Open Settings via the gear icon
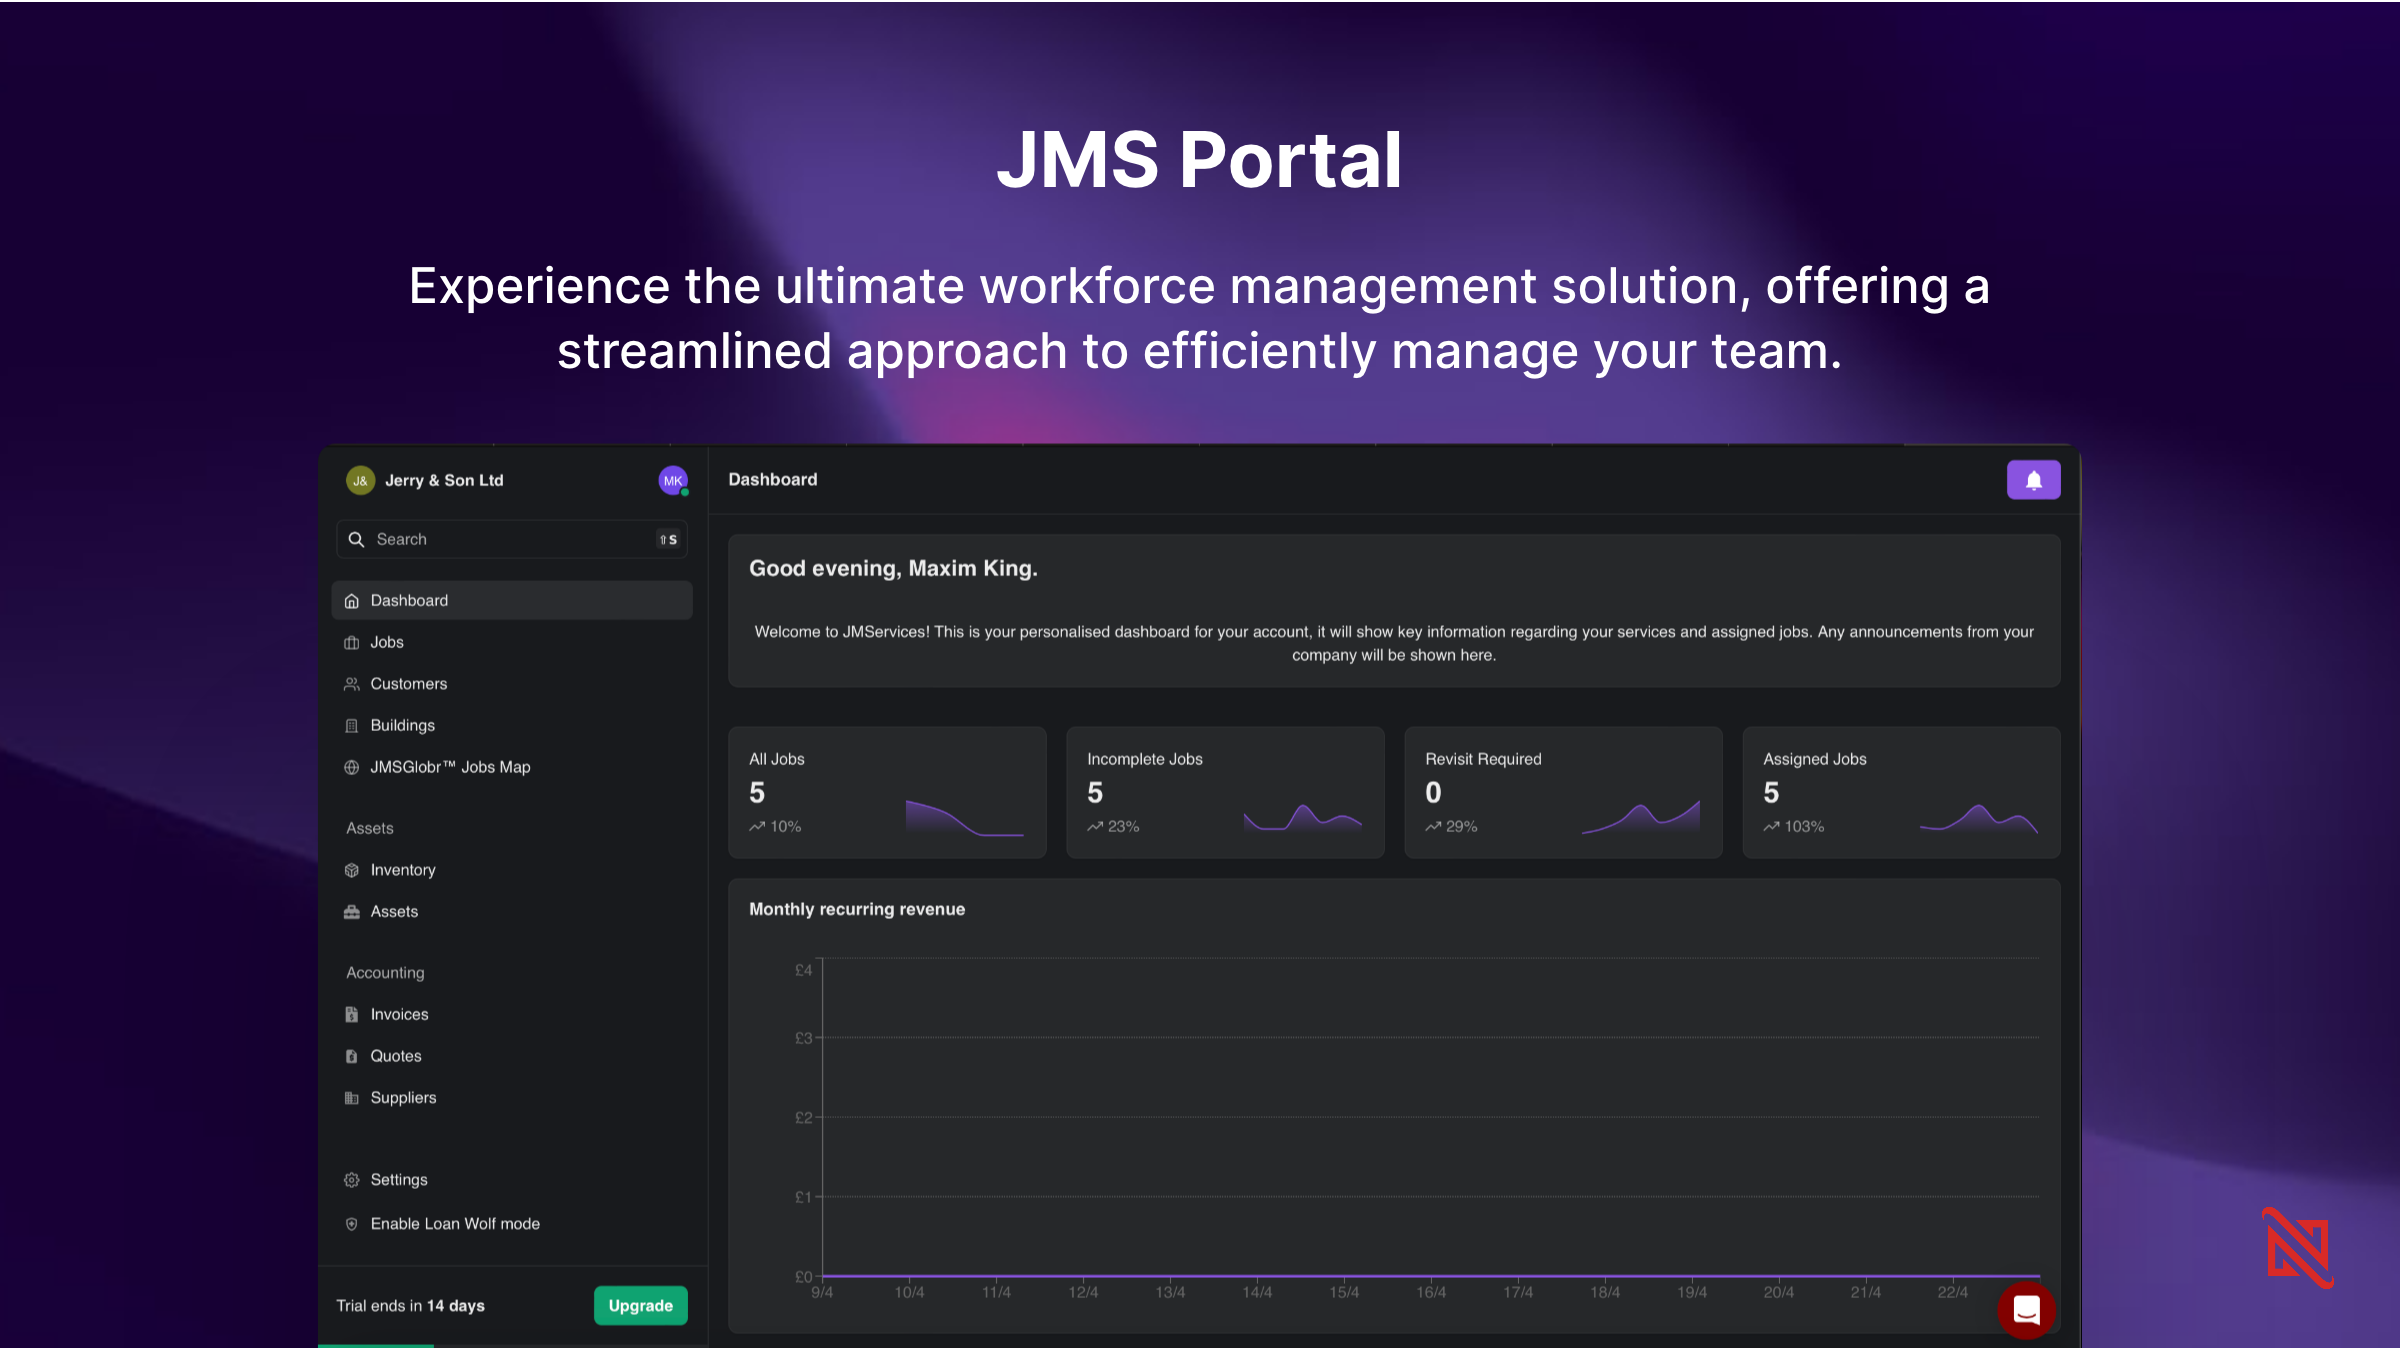The width and height of the screenshot is (2400, 1350). point(352,1179)
